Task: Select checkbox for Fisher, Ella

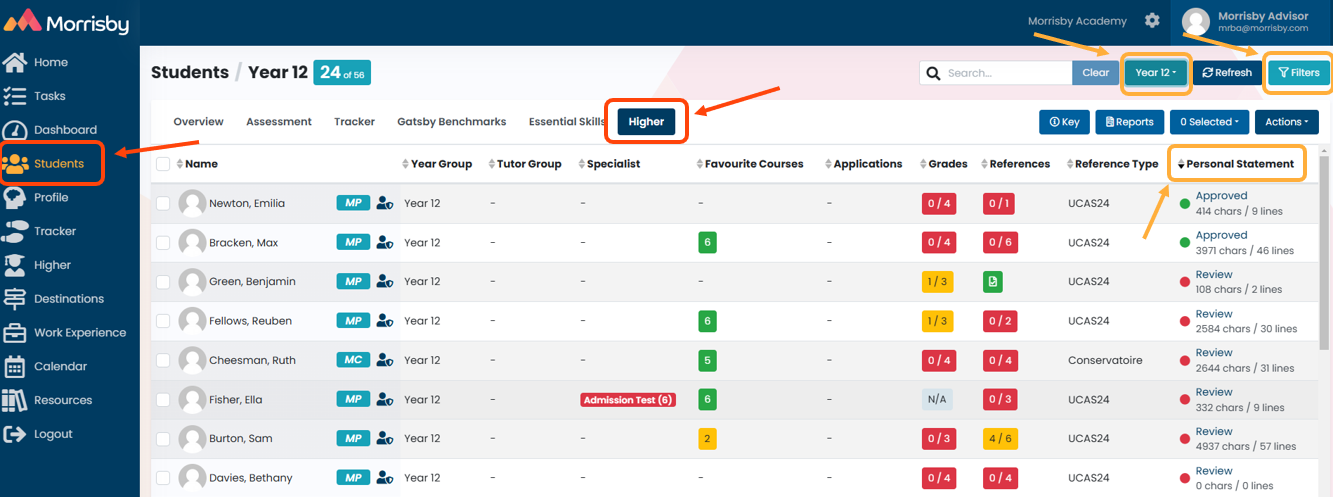Action: click(163, 400)
